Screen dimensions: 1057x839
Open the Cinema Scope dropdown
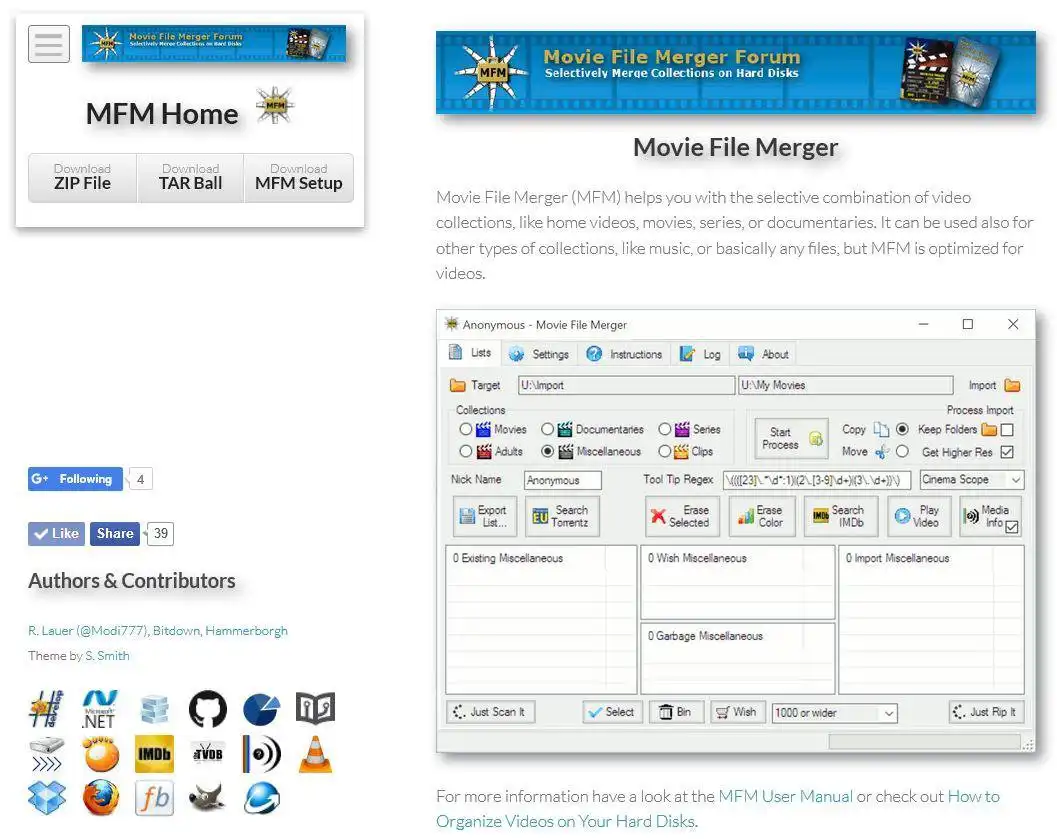click(x=971, y=480)
